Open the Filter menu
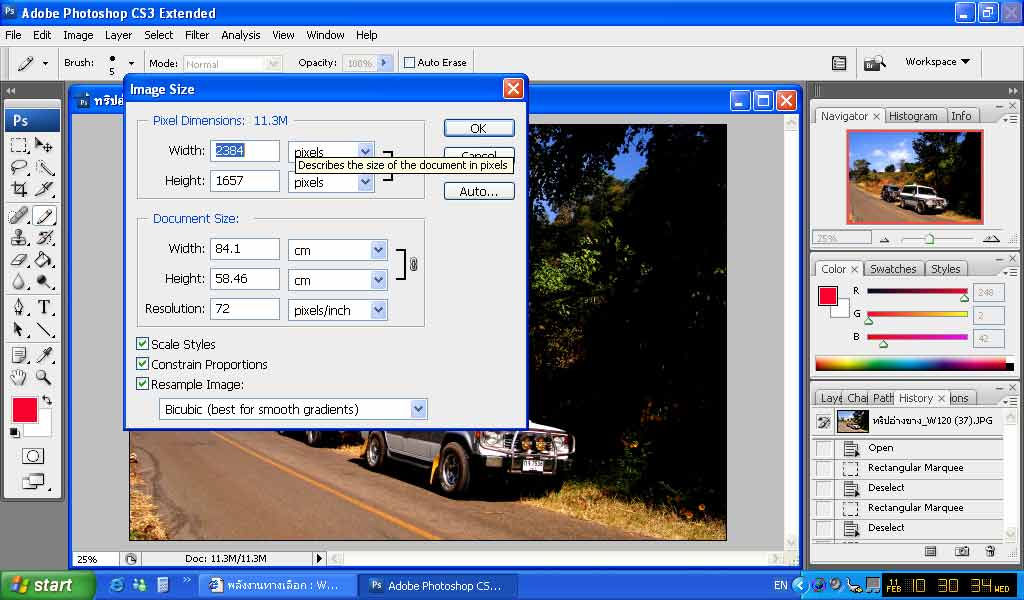This screenshot has height=600, width=1024. pyautogui.click(x=197, y=35)
